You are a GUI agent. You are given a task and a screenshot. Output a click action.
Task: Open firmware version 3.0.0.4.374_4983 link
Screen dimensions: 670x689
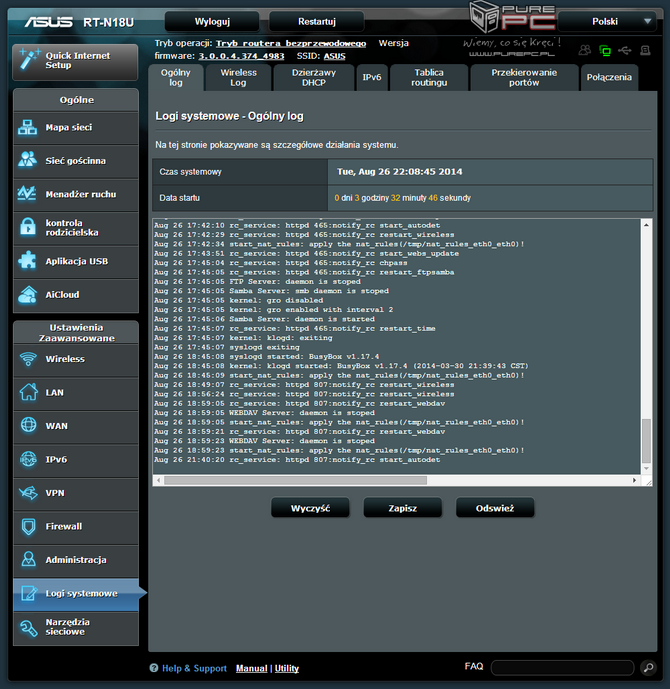pyautogui.click(x=241, y=56)
